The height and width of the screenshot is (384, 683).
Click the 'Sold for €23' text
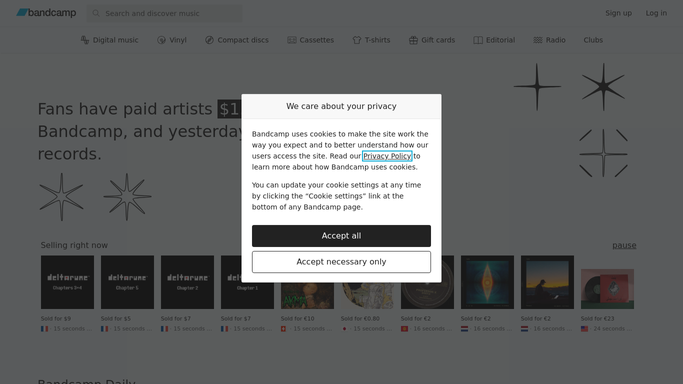coord(598,319)
